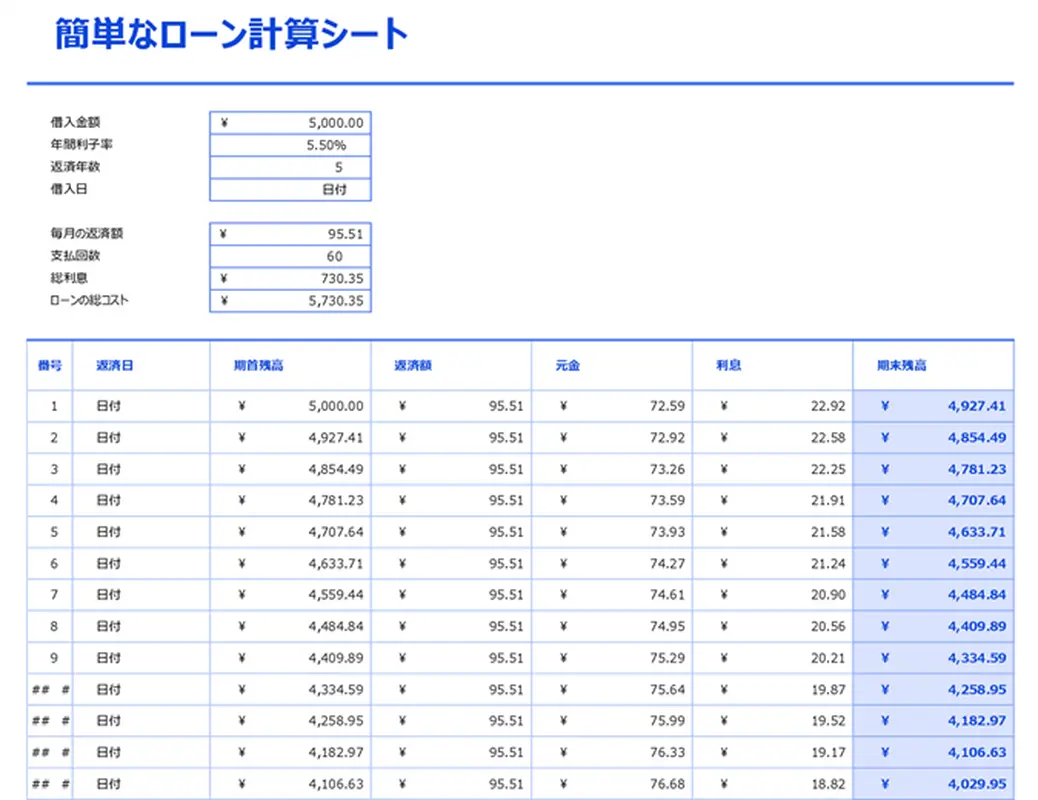Image resolution: width=1038 pixels, height=800 pixels.
Task: Select the 借入日 date input cell
Action: [x=290, y=189]
